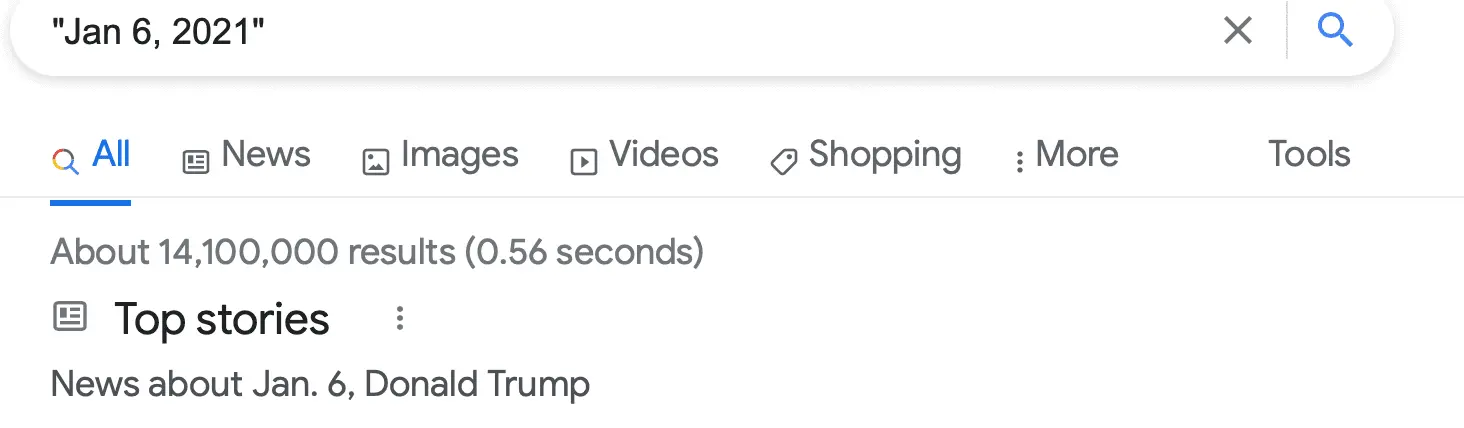Click the price tag icon beside Shopping
The image size is (1464, 428).
click(x=784, y=160)
